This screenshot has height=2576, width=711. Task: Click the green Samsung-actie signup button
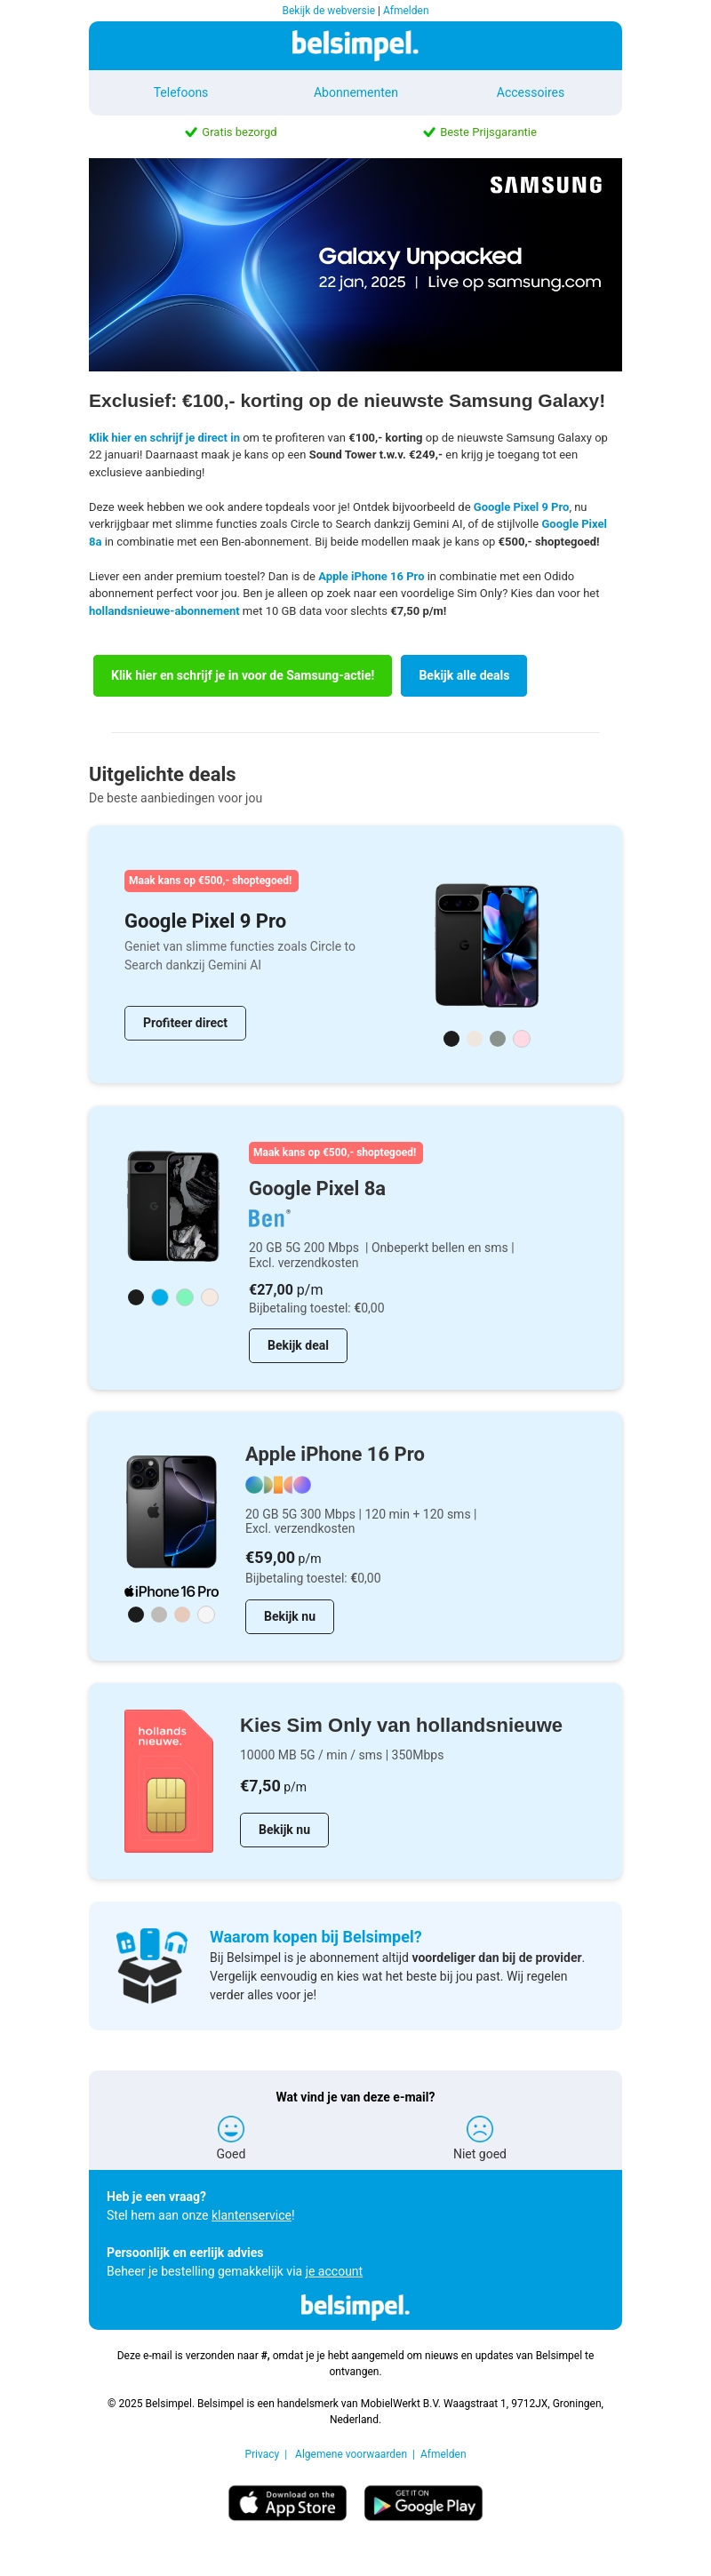[242, 675]
